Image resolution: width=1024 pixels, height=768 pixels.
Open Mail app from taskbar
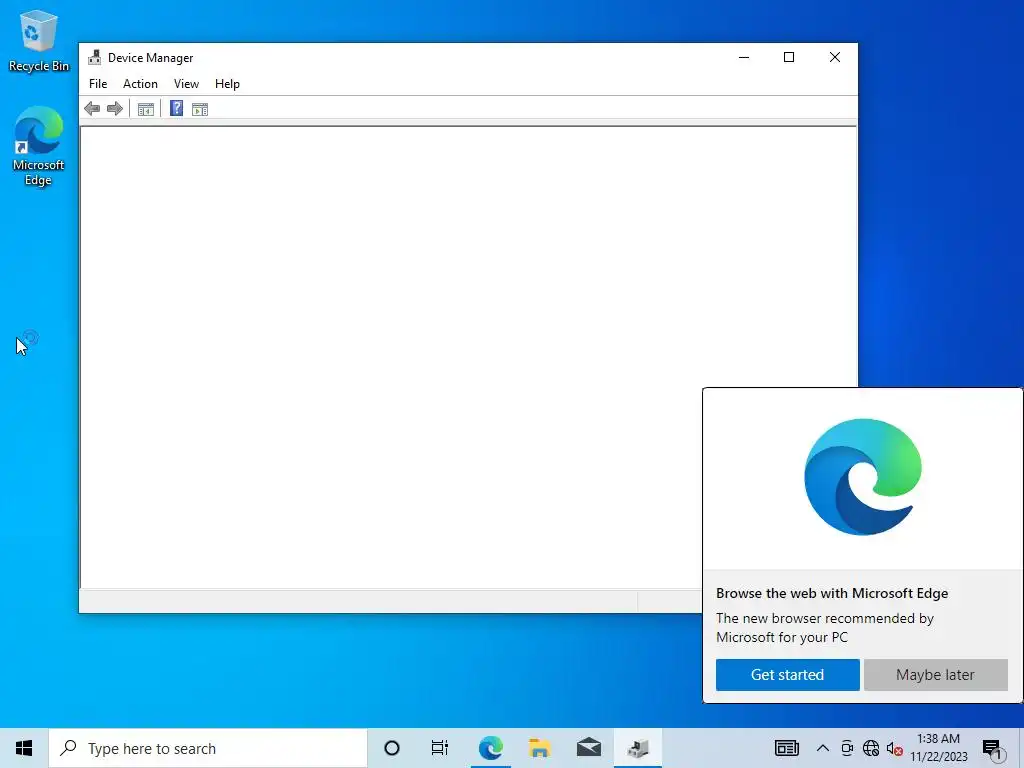[x=588, y=748]
